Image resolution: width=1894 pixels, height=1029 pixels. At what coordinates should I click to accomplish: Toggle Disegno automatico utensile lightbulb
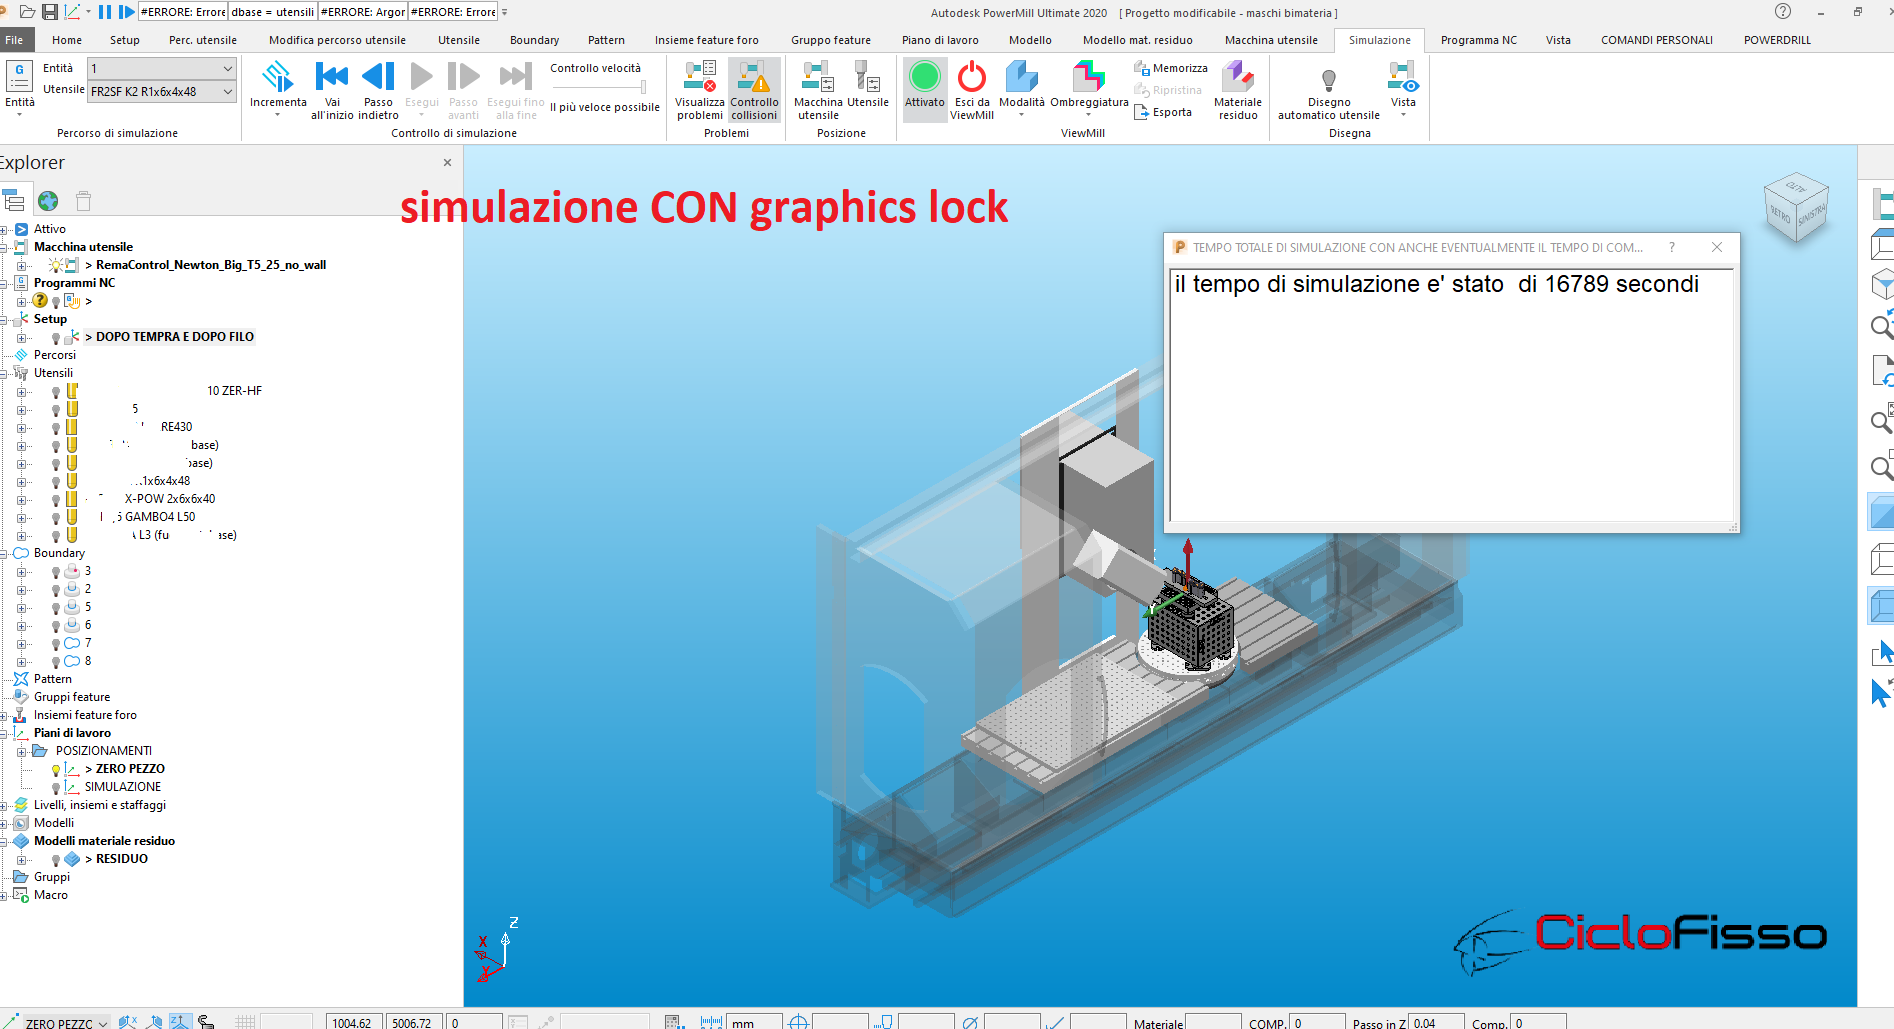[x=1328, y=80]
